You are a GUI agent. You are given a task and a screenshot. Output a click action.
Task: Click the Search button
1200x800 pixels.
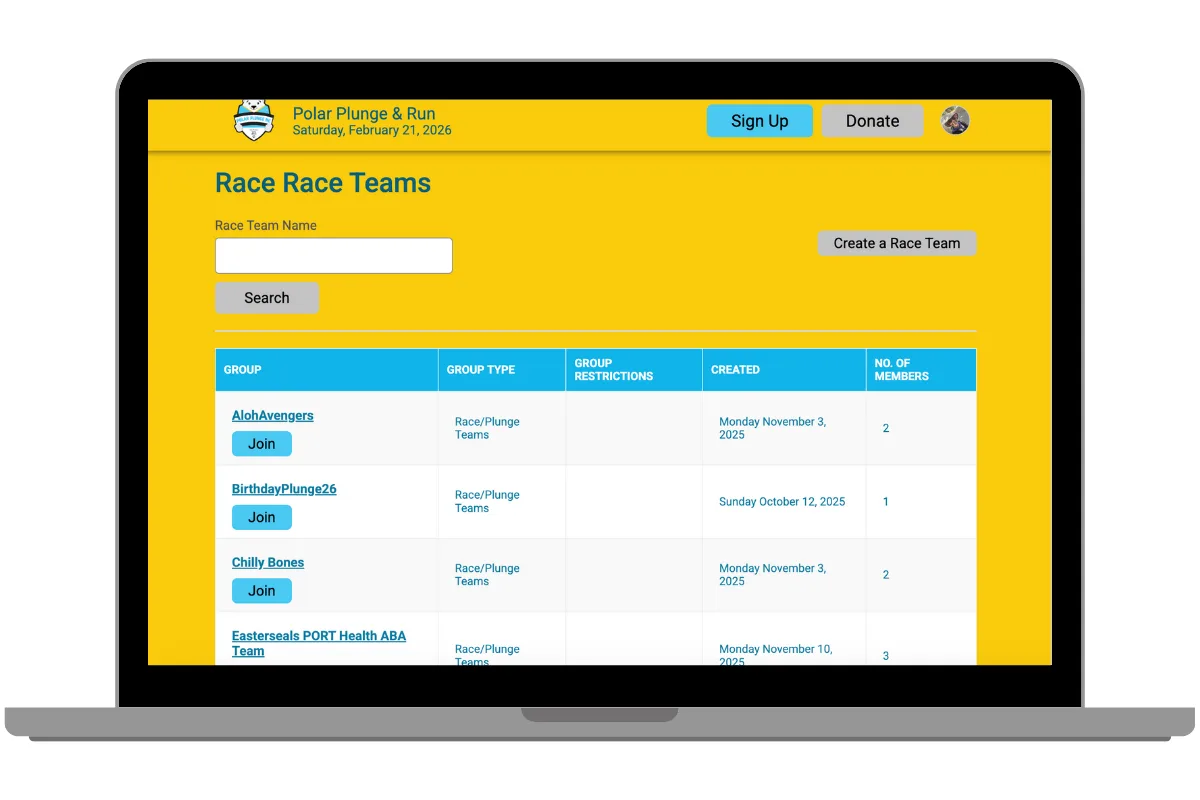click(x=267, y=298)
